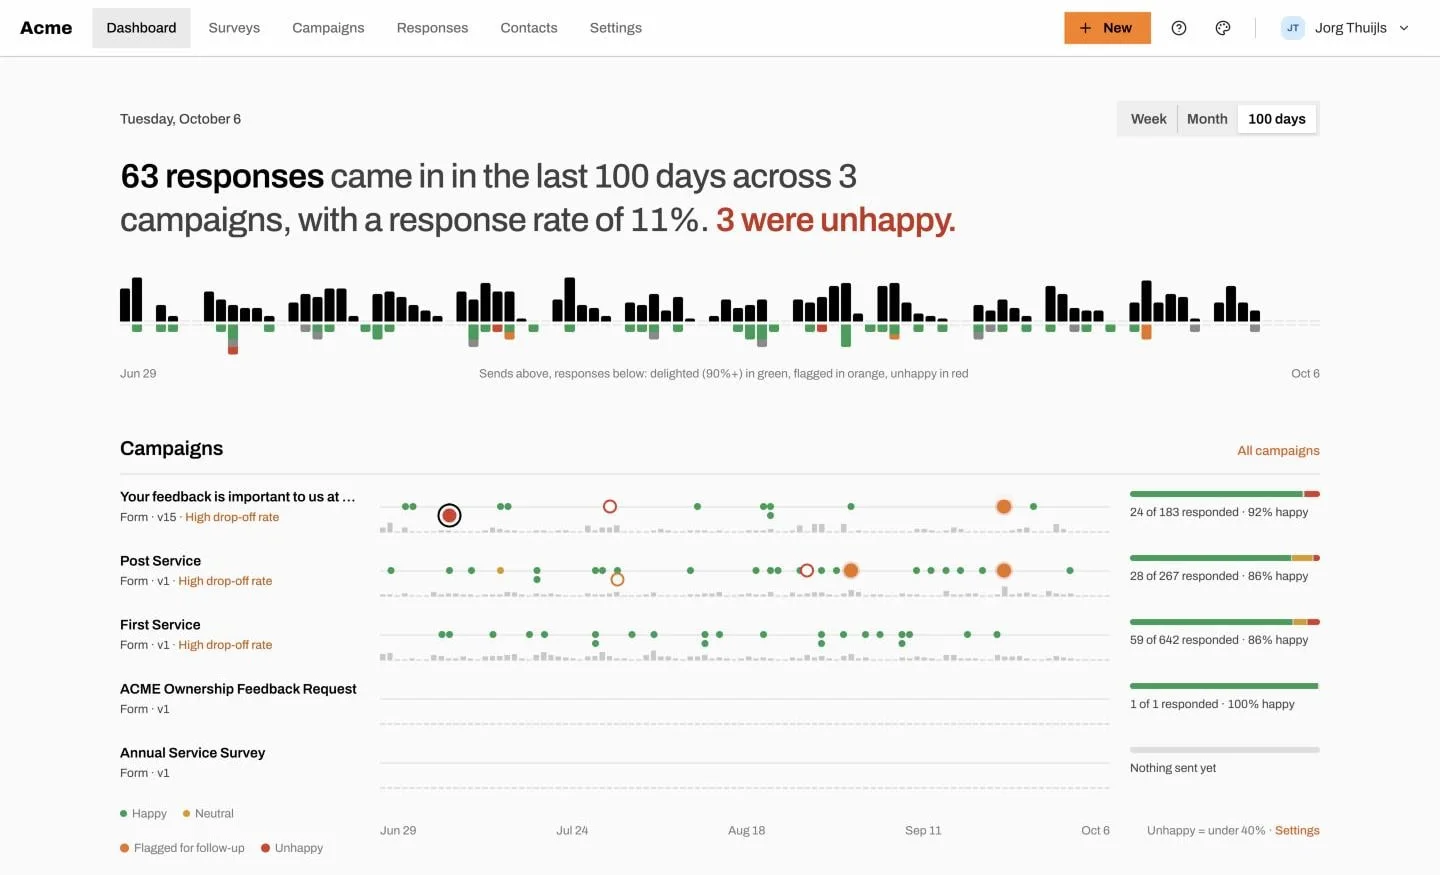Screen dimensions: 1440x875
Task: Open the ACME Ownership Feedback Request campaign
Action: tap(238, 689)
